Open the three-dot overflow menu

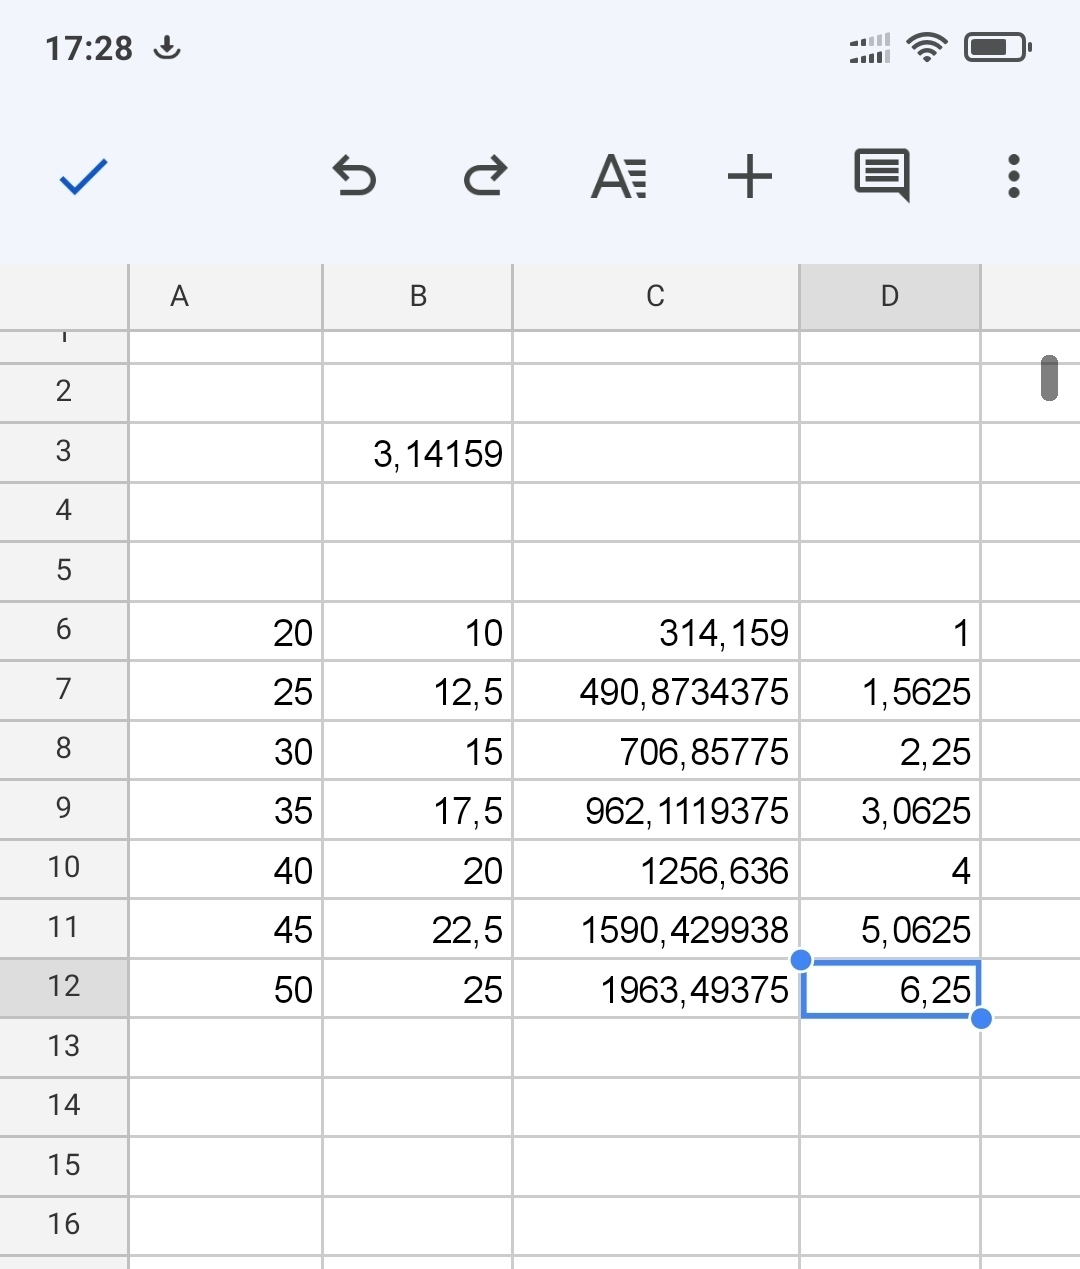click(1013, 177)
